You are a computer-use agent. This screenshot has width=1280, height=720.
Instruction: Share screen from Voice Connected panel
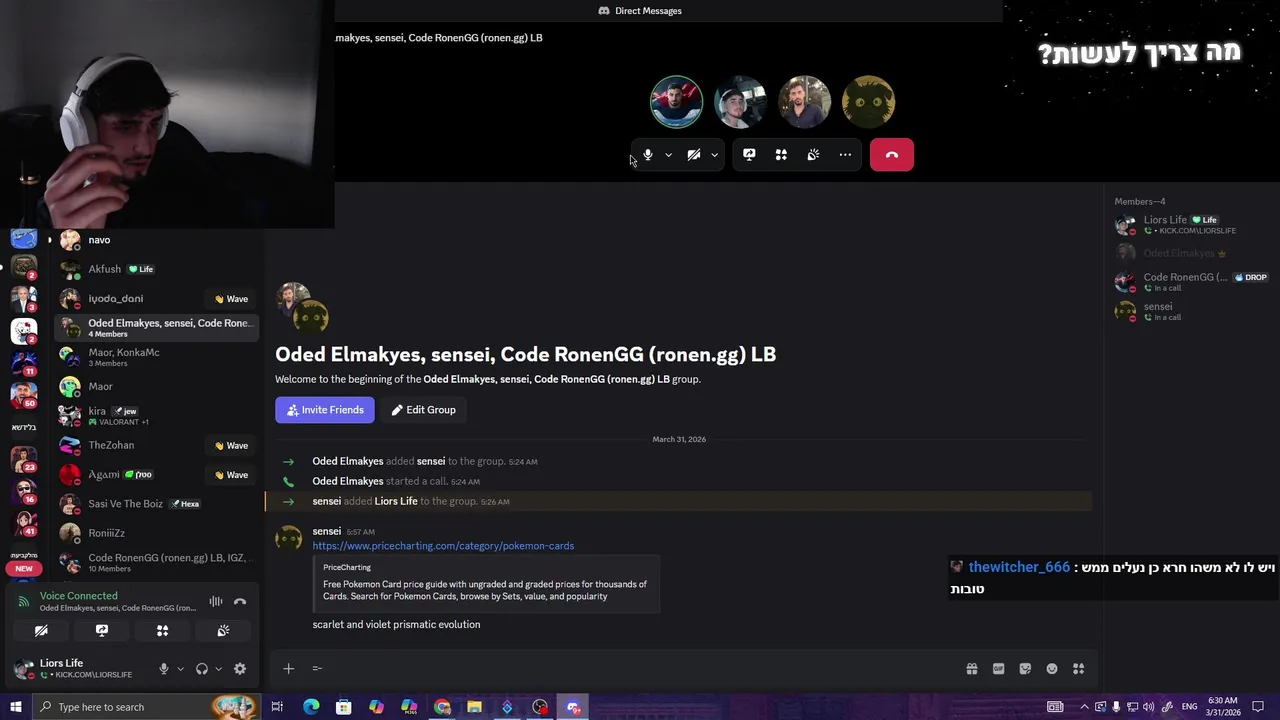(102, 631)
